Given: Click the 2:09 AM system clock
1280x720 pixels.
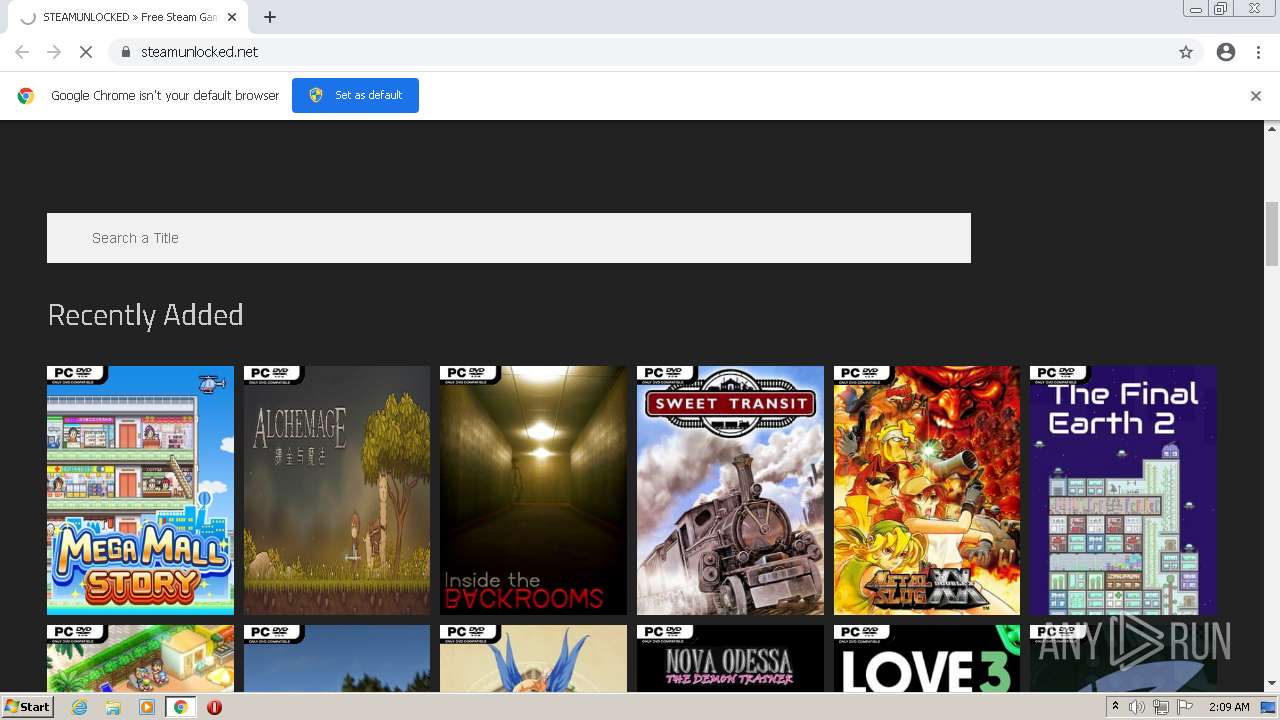Looking at the screenshot, I should coord(1229,707).
